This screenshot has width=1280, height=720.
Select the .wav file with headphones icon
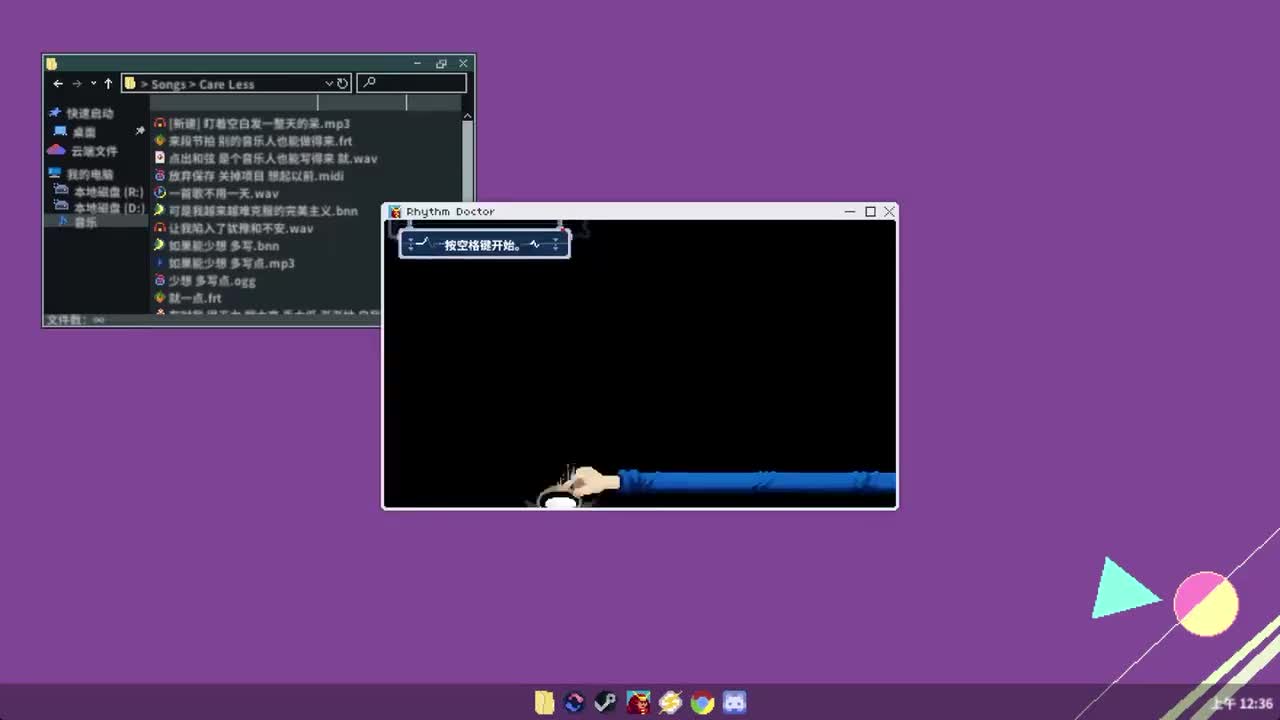233,229
